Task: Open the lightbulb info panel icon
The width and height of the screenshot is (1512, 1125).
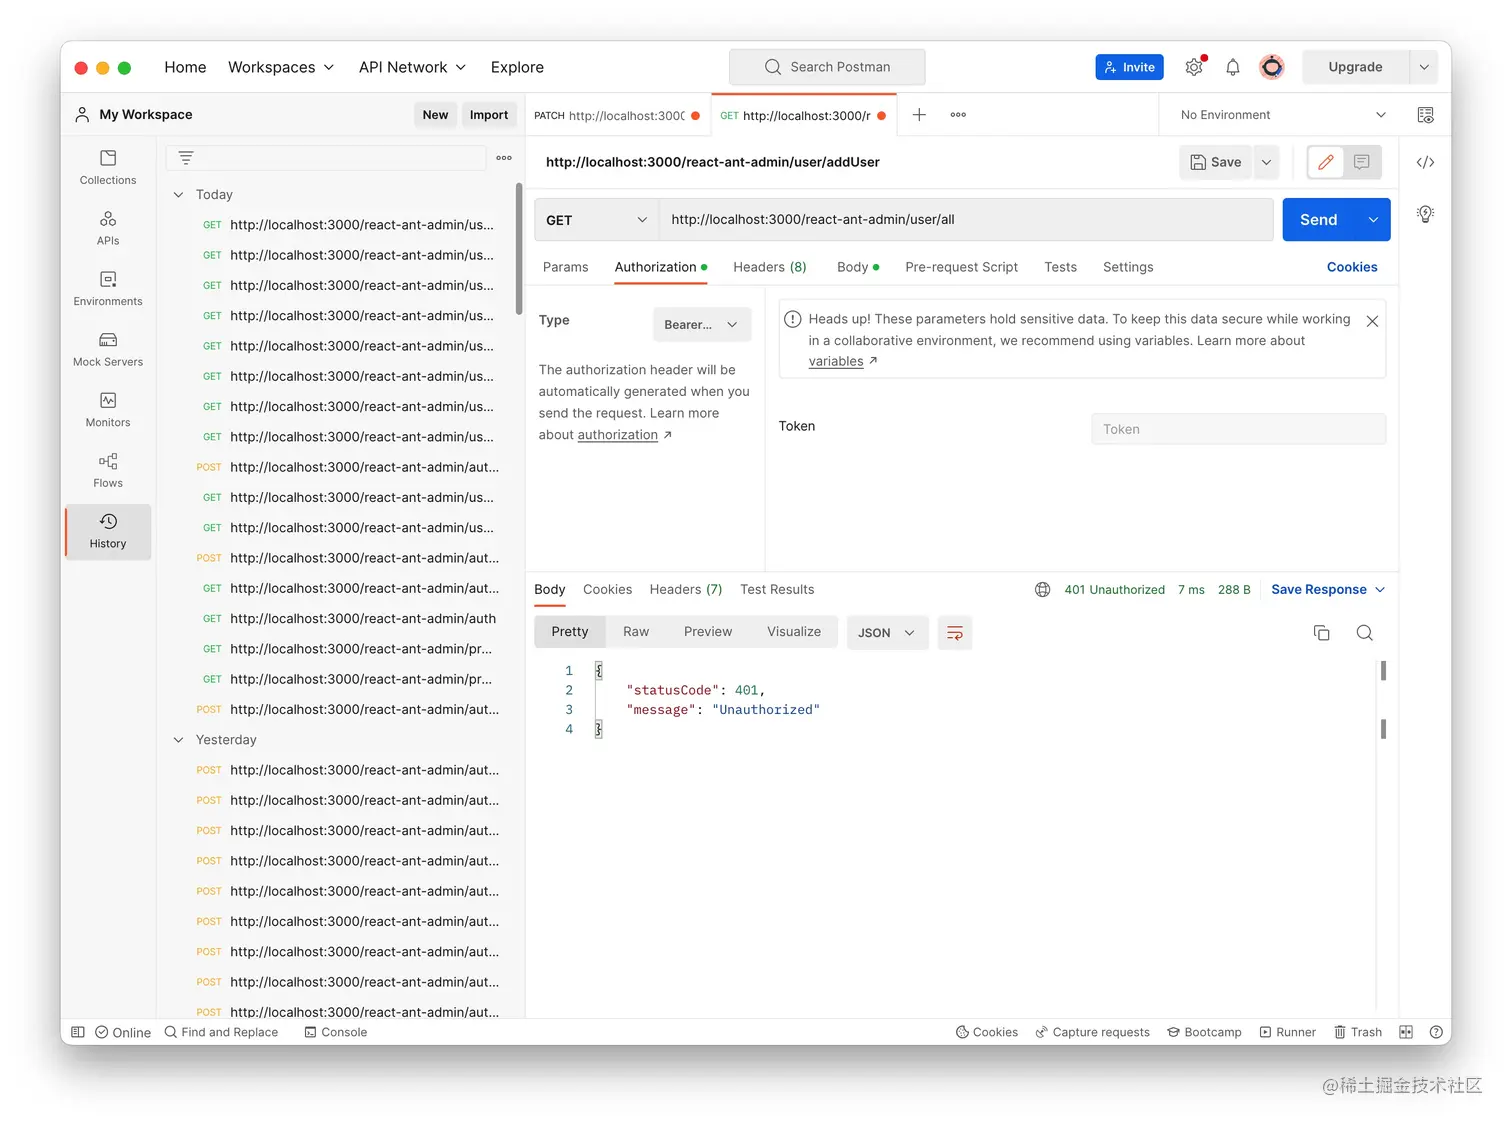Action: click(x=1426, y=214)
